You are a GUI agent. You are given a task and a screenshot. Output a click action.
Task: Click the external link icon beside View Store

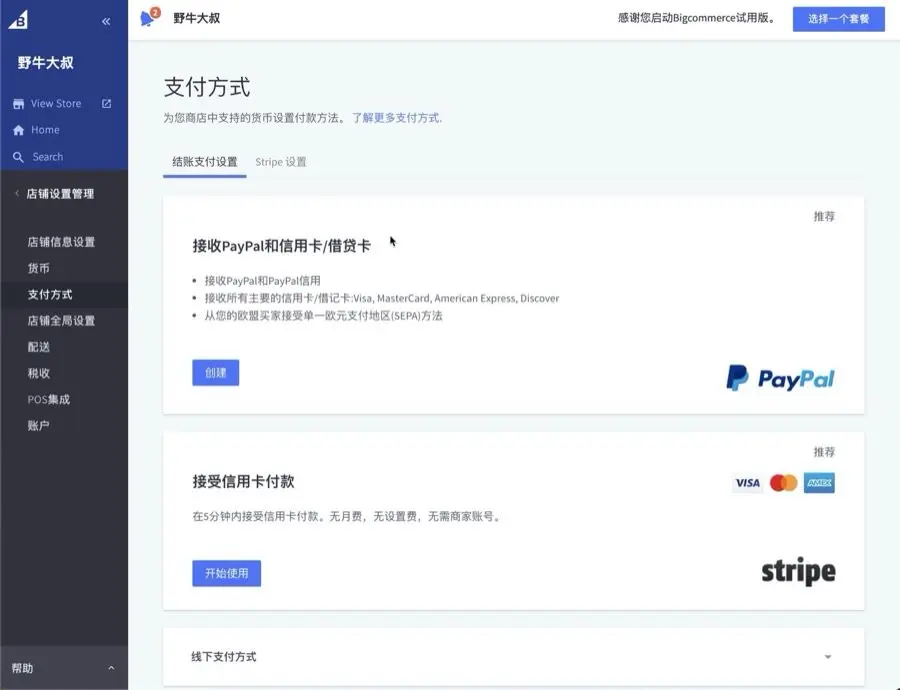point(107,103)
